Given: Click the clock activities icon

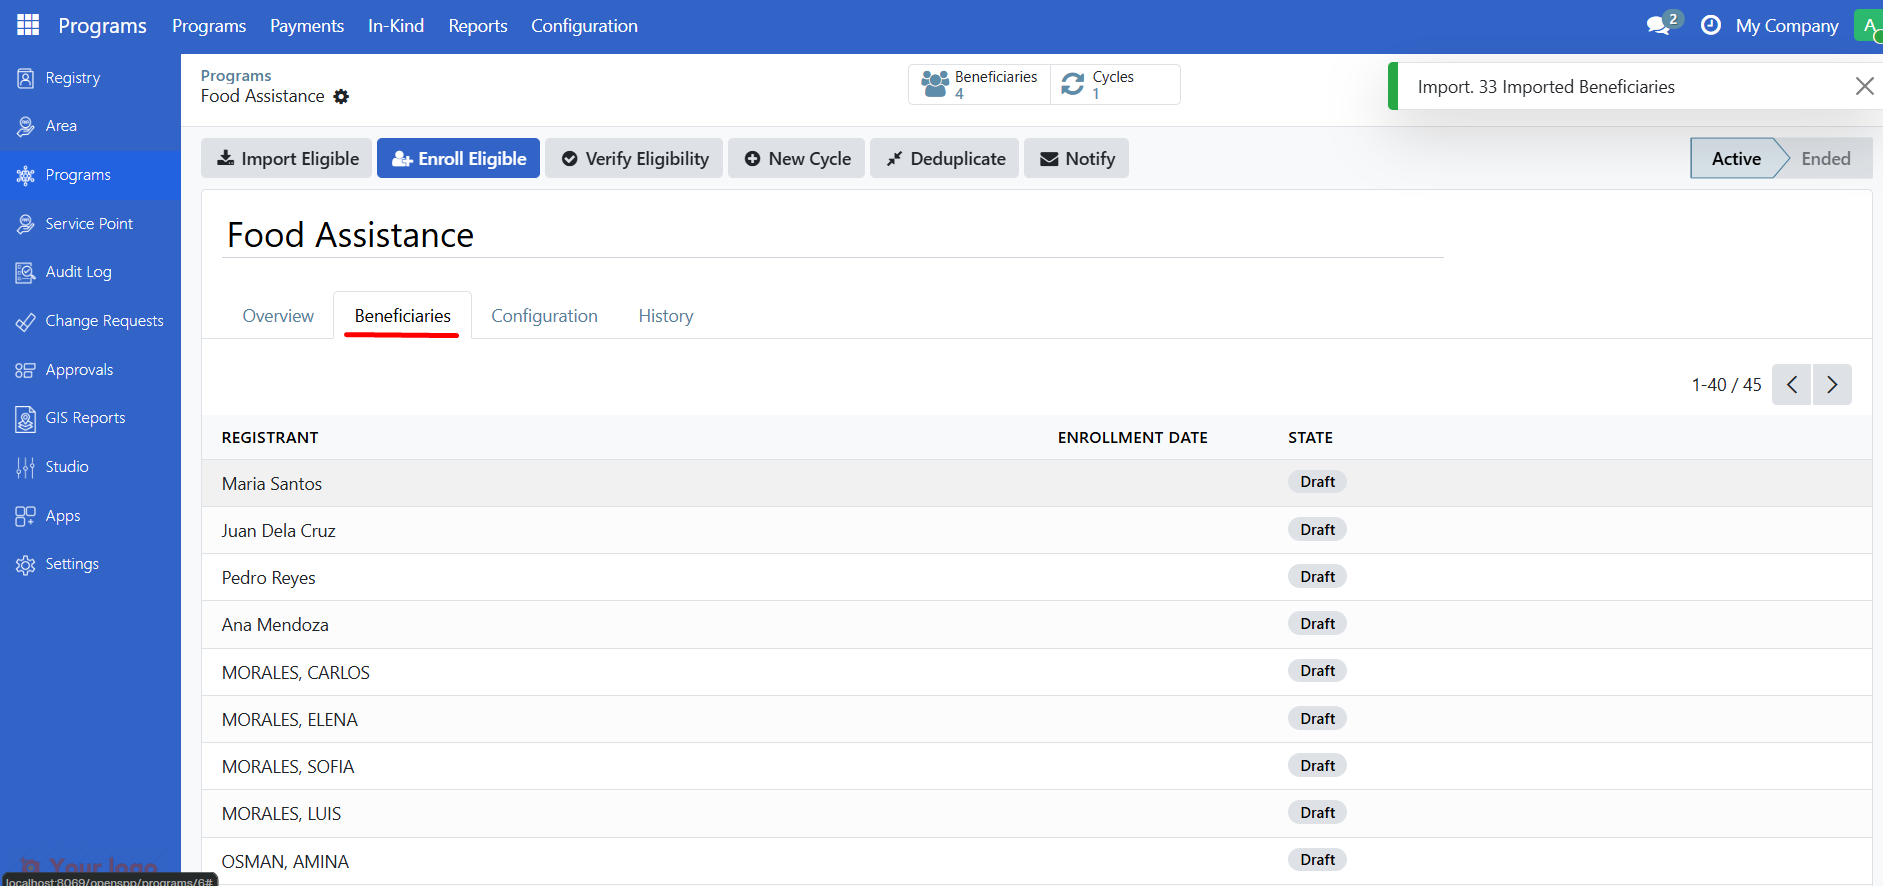Looking at the screenshot, I should [x=1711, y=25].
